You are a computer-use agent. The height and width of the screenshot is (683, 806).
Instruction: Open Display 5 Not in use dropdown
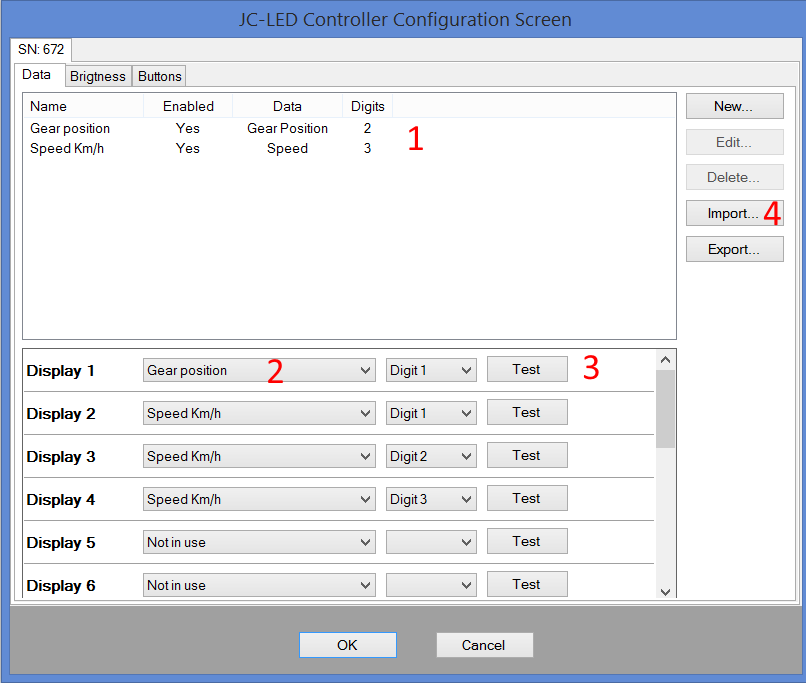click(259, 542)
